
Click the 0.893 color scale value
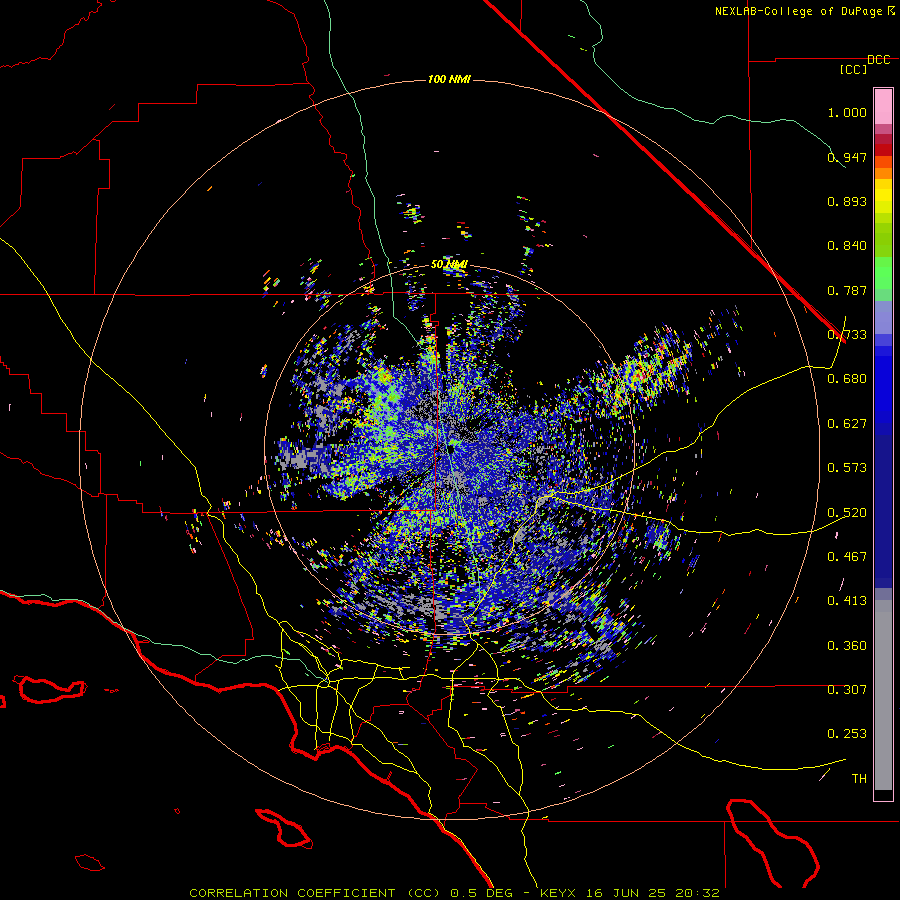[847, 201]
